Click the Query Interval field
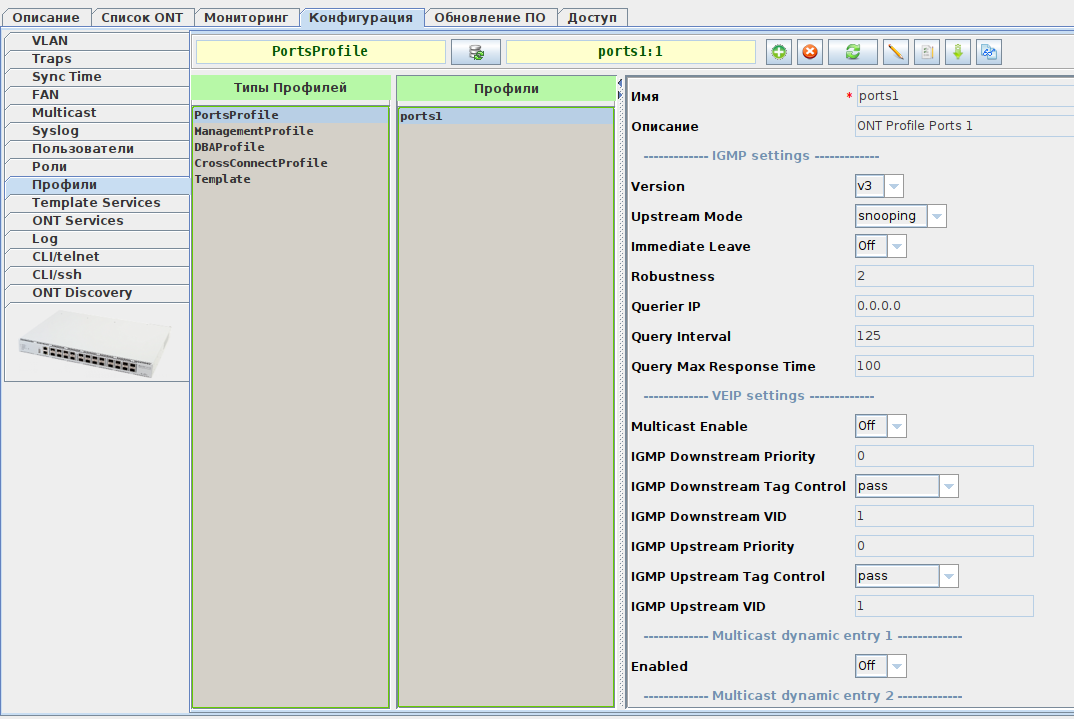Viewport: 1074px width, 719px height. (x=945, y=336)
